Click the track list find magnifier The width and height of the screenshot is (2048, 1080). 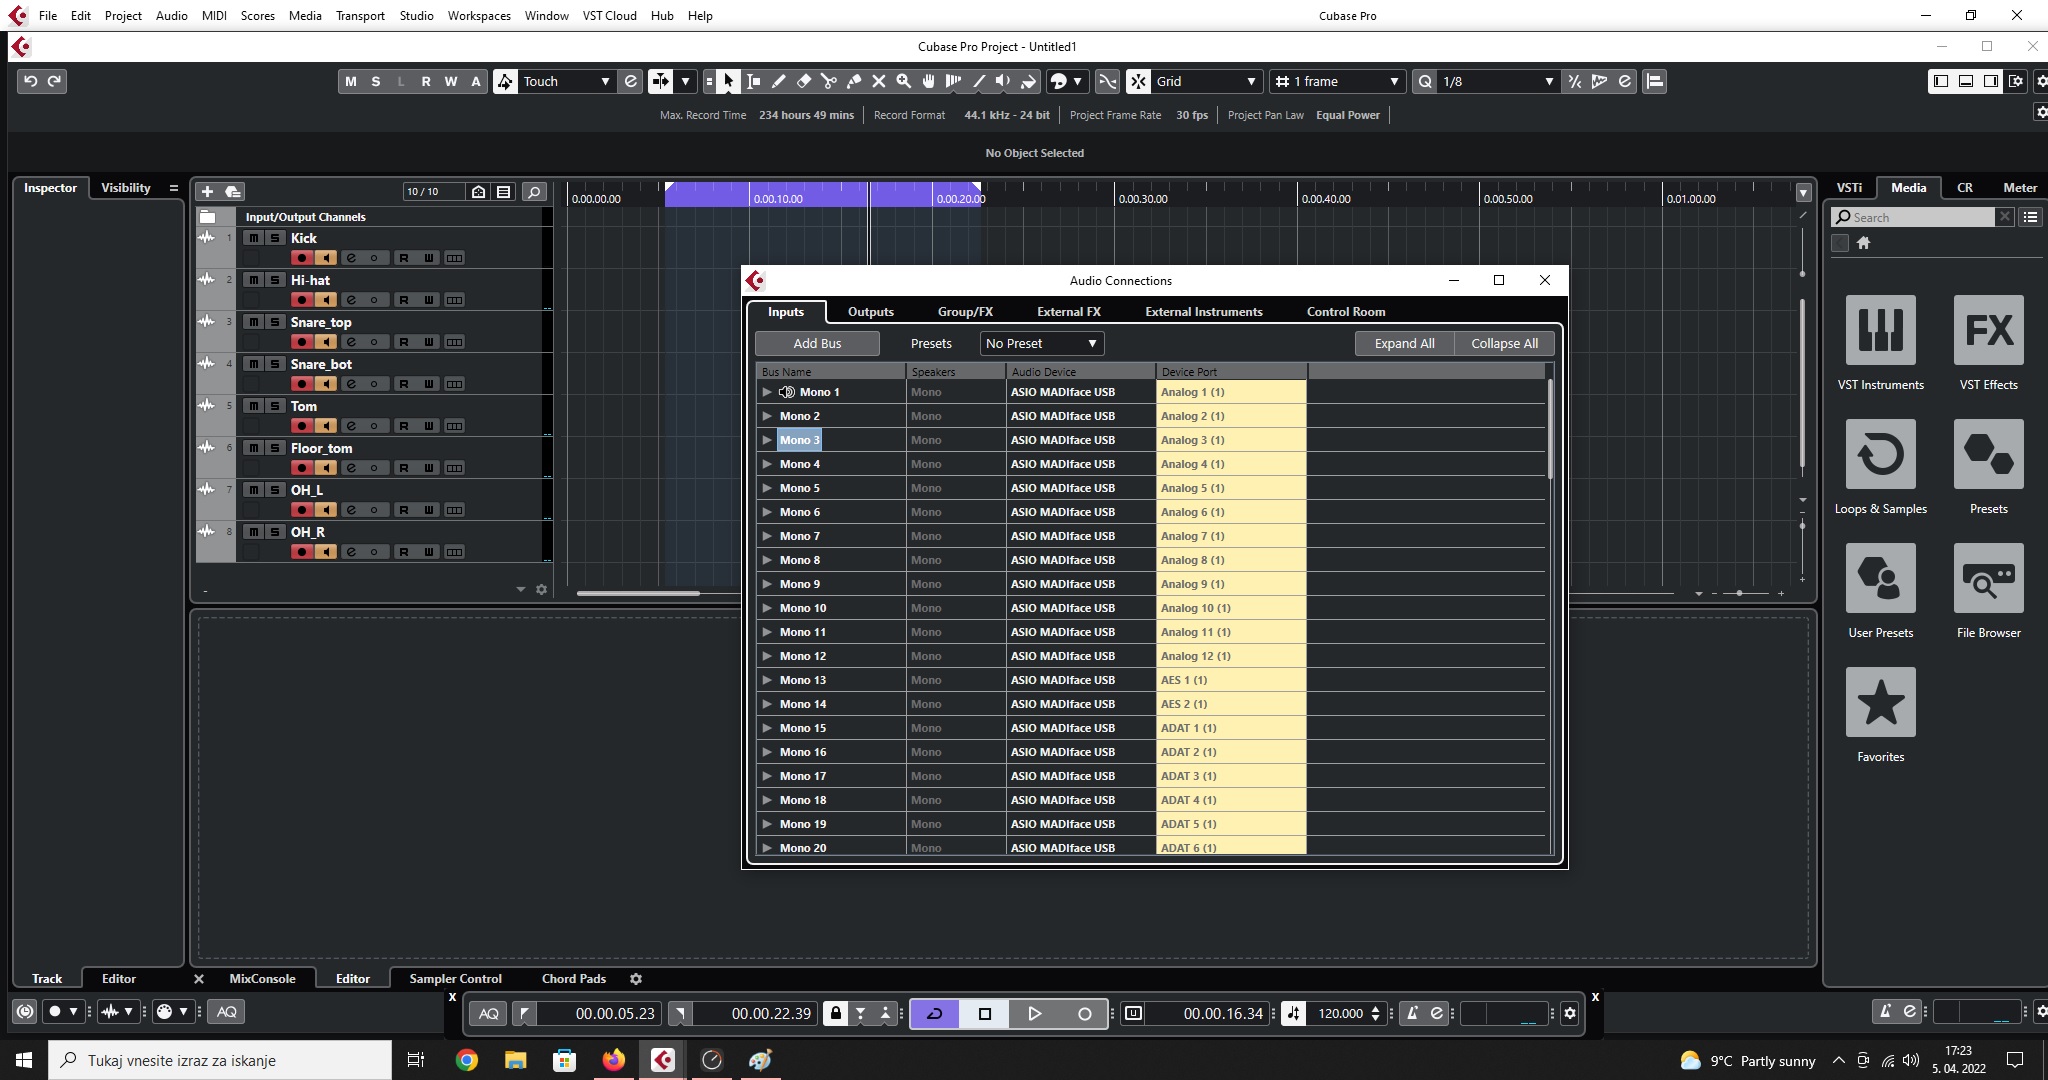[x=534, y=191]
